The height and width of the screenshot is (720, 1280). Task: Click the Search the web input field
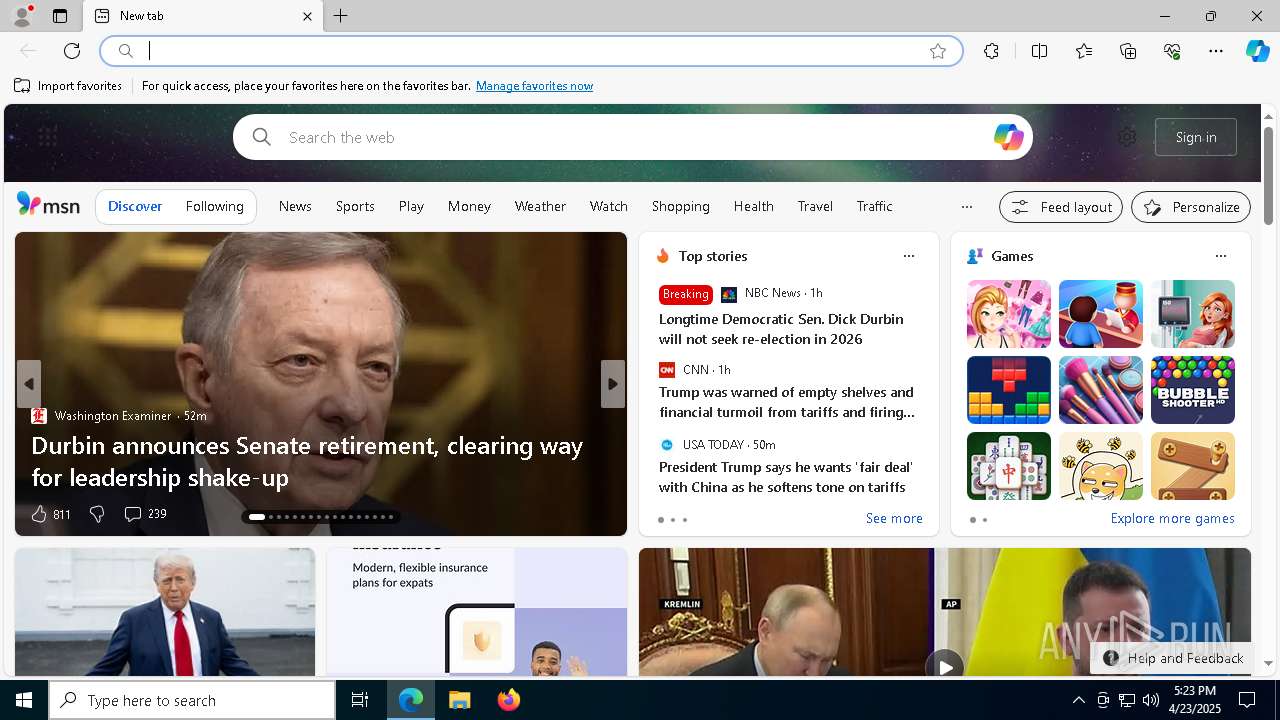[x=632, y=137]
